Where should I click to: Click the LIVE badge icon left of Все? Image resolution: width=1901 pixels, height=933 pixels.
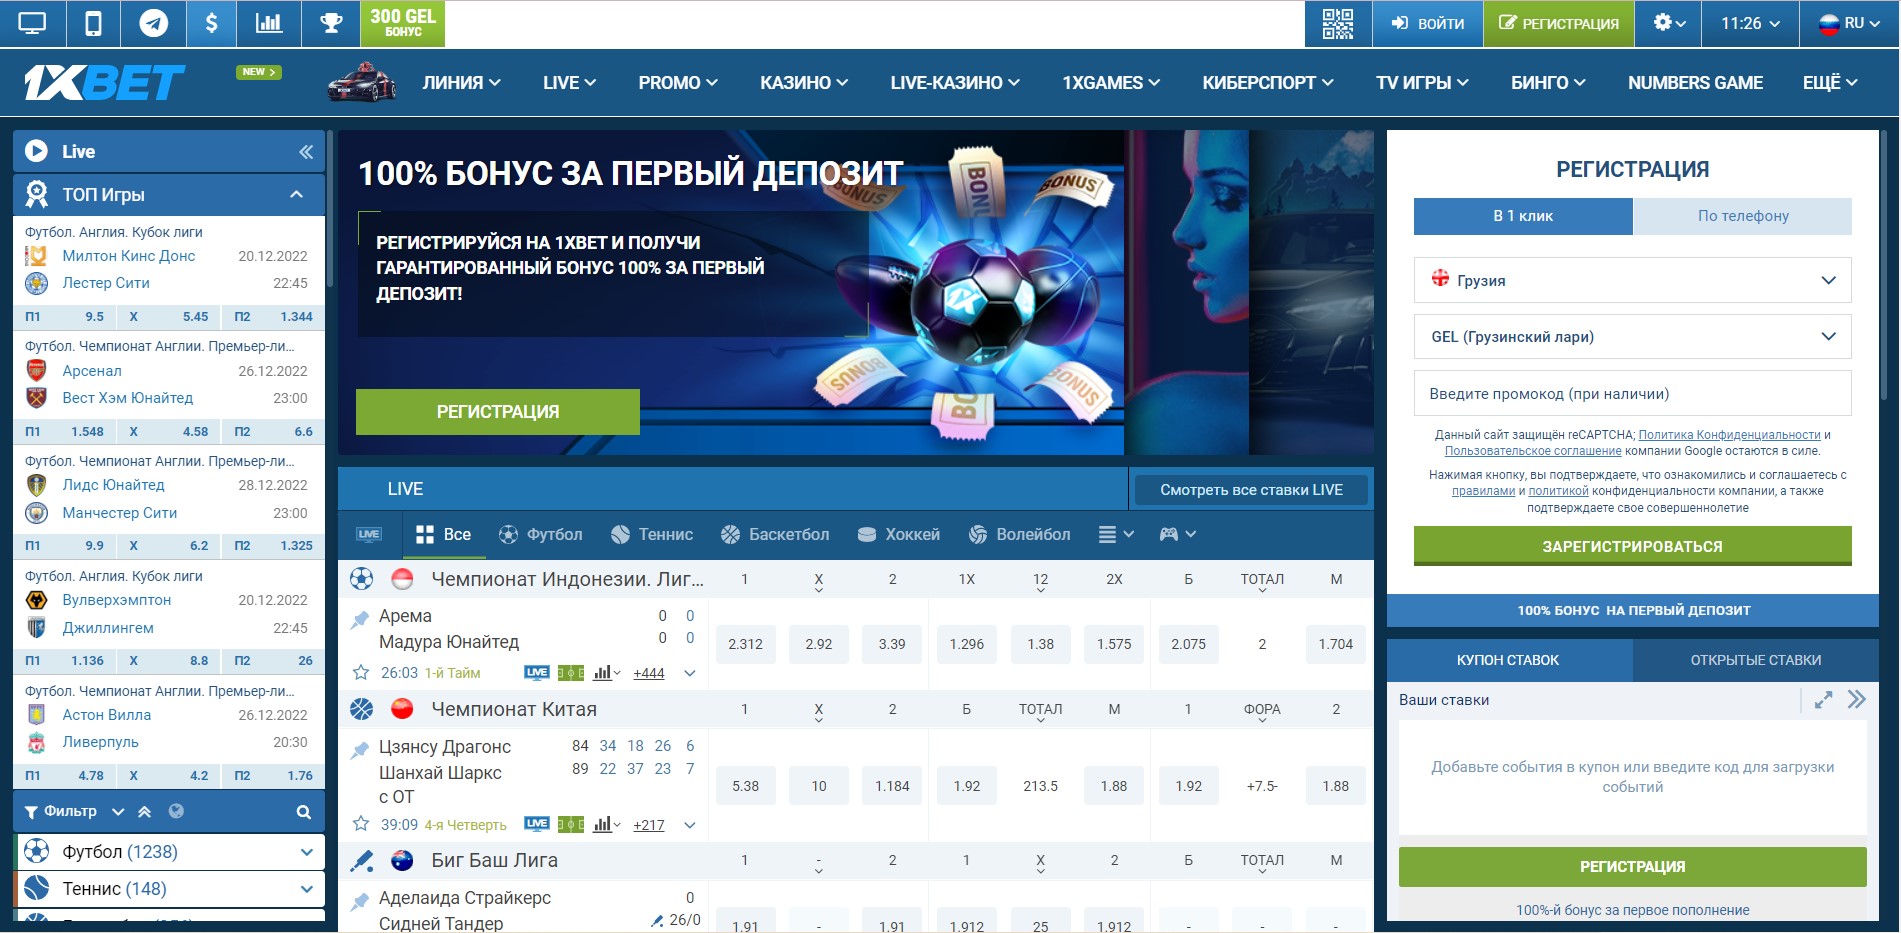click(x=369, y=534)
